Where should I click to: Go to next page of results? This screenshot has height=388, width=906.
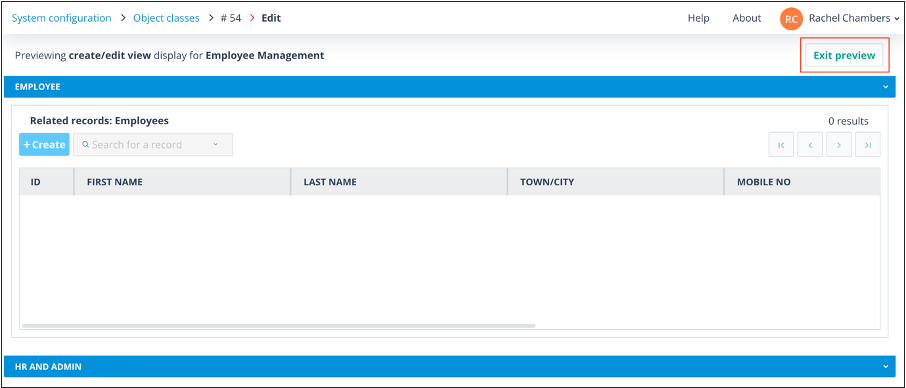839,145
